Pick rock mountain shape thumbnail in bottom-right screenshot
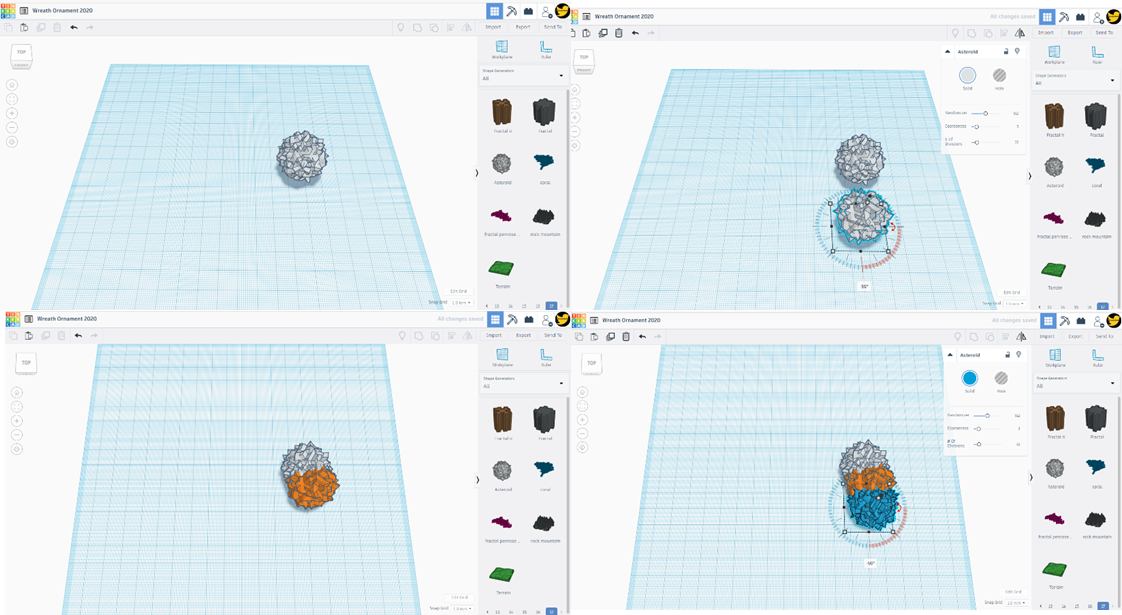 [x=1096, y=523]
